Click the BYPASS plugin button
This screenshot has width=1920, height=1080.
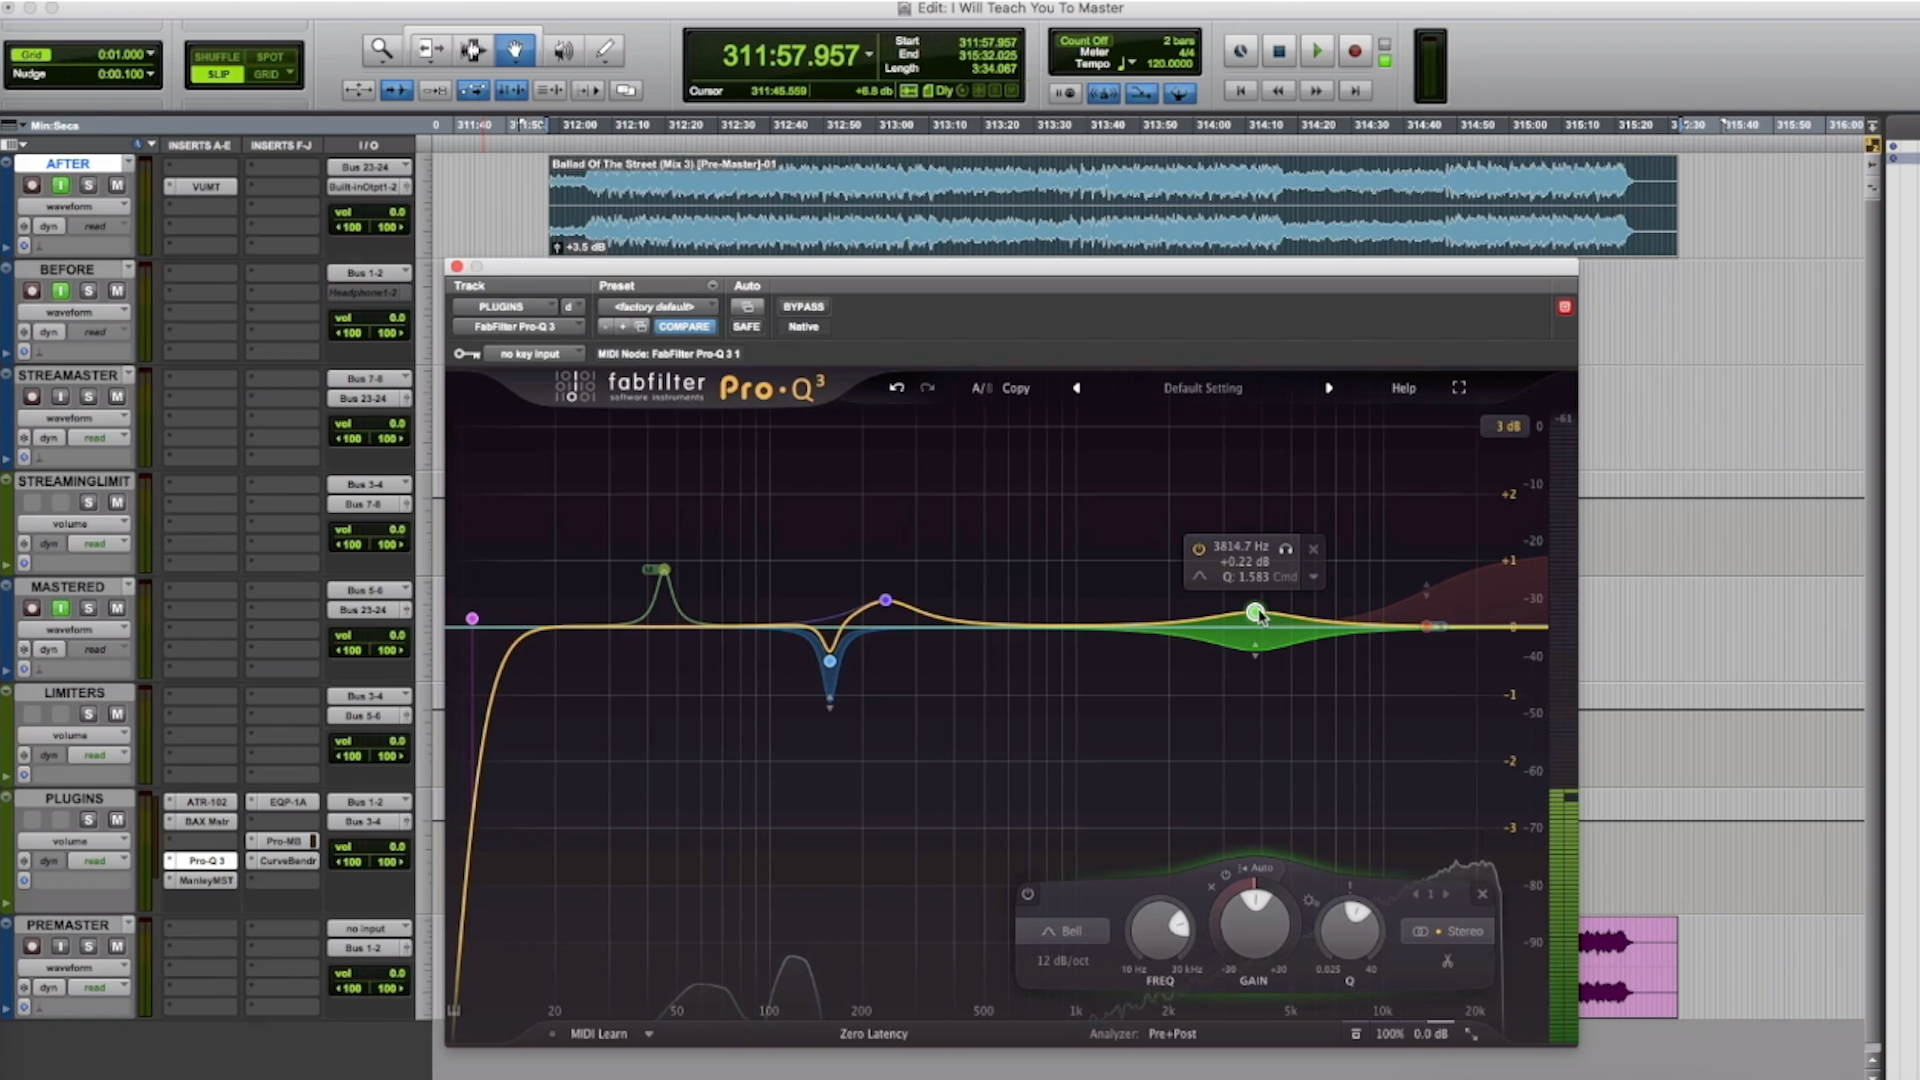803,307
